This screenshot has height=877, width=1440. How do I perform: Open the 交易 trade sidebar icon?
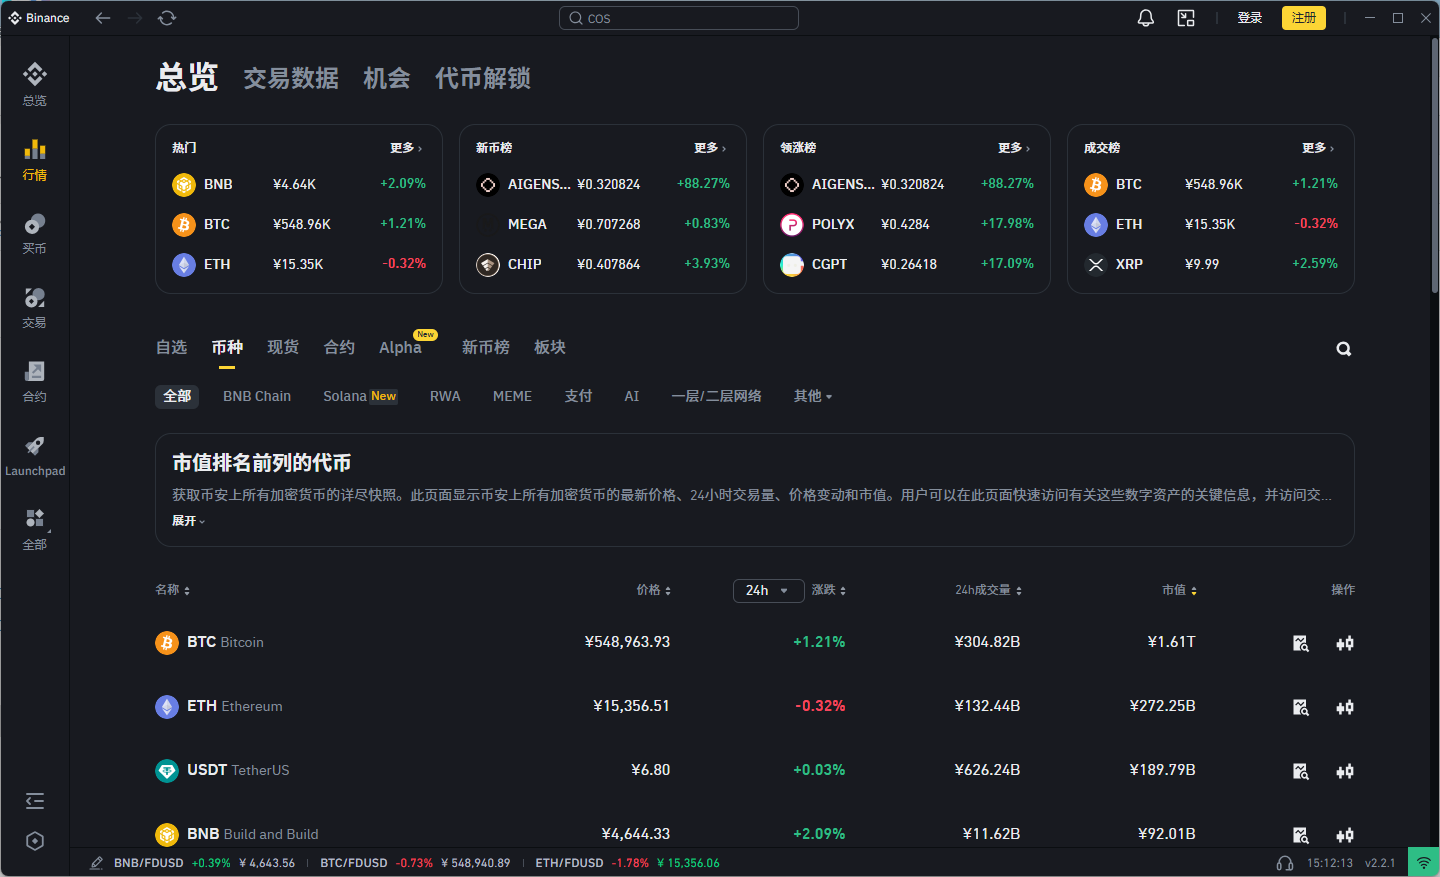(35, 307)
